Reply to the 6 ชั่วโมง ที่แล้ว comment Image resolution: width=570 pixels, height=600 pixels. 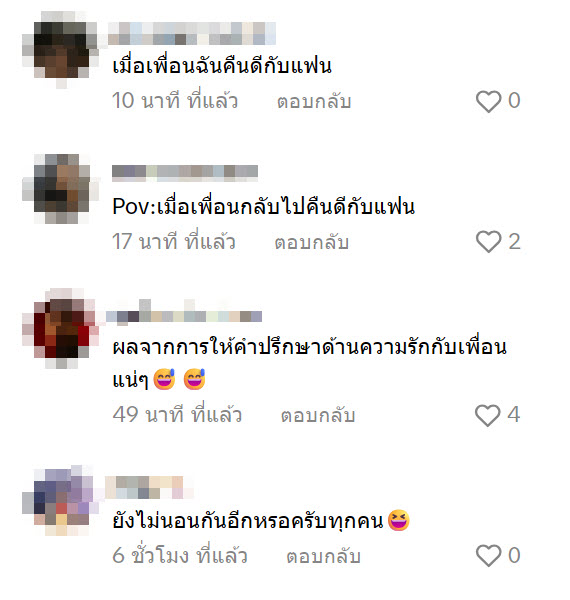[324, 556]
